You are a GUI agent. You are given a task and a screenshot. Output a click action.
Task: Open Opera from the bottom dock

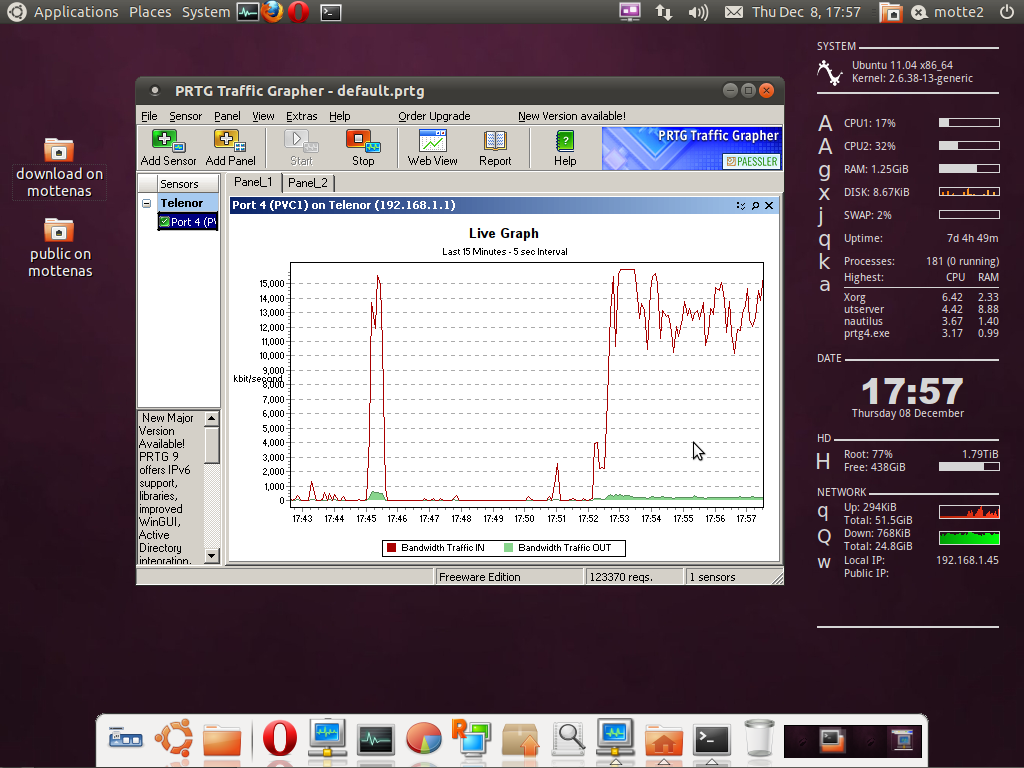(x=280, y=738)
